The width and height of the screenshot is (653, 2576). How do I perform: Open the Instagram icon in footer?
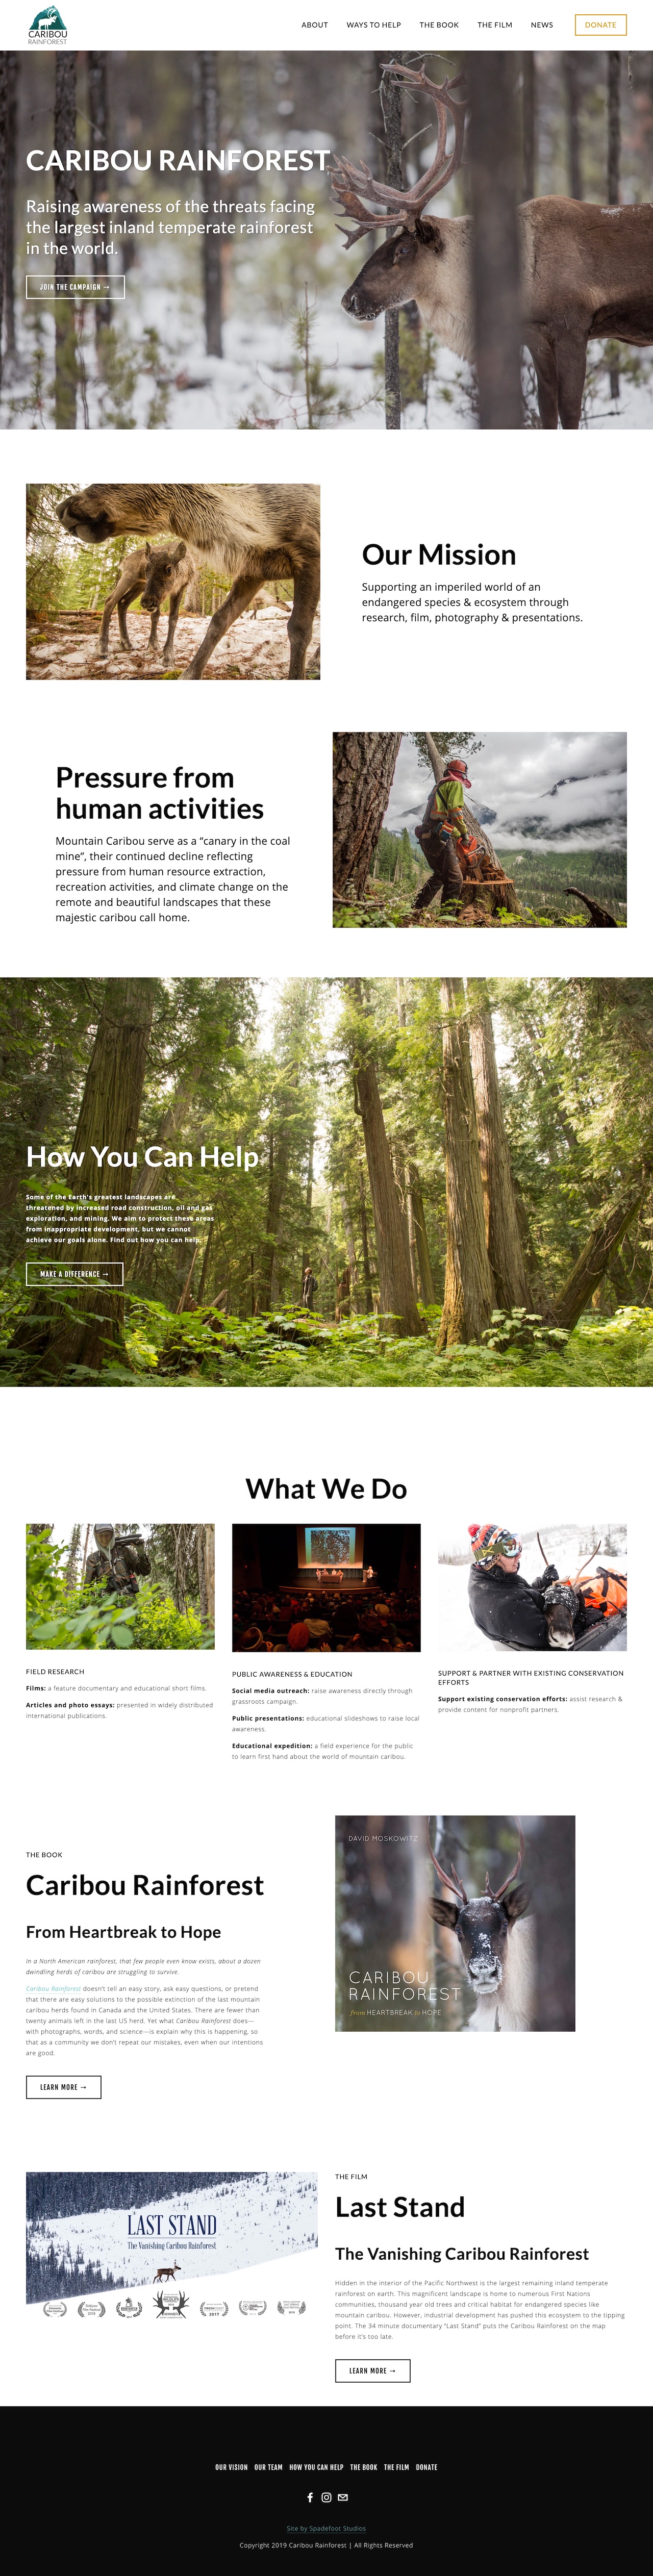click(326, 2497)
